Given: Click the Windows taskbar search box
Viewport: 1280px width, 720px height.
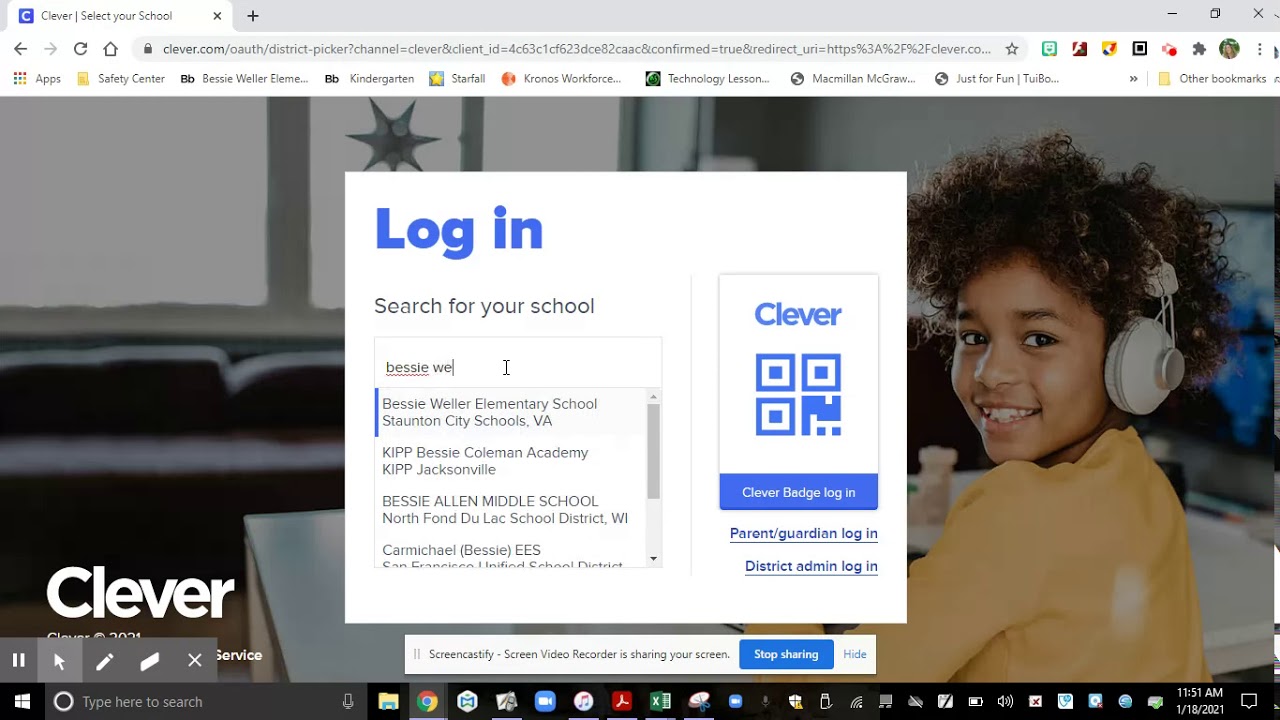Looking at the screenshot, I should click(x=205, y=701).
